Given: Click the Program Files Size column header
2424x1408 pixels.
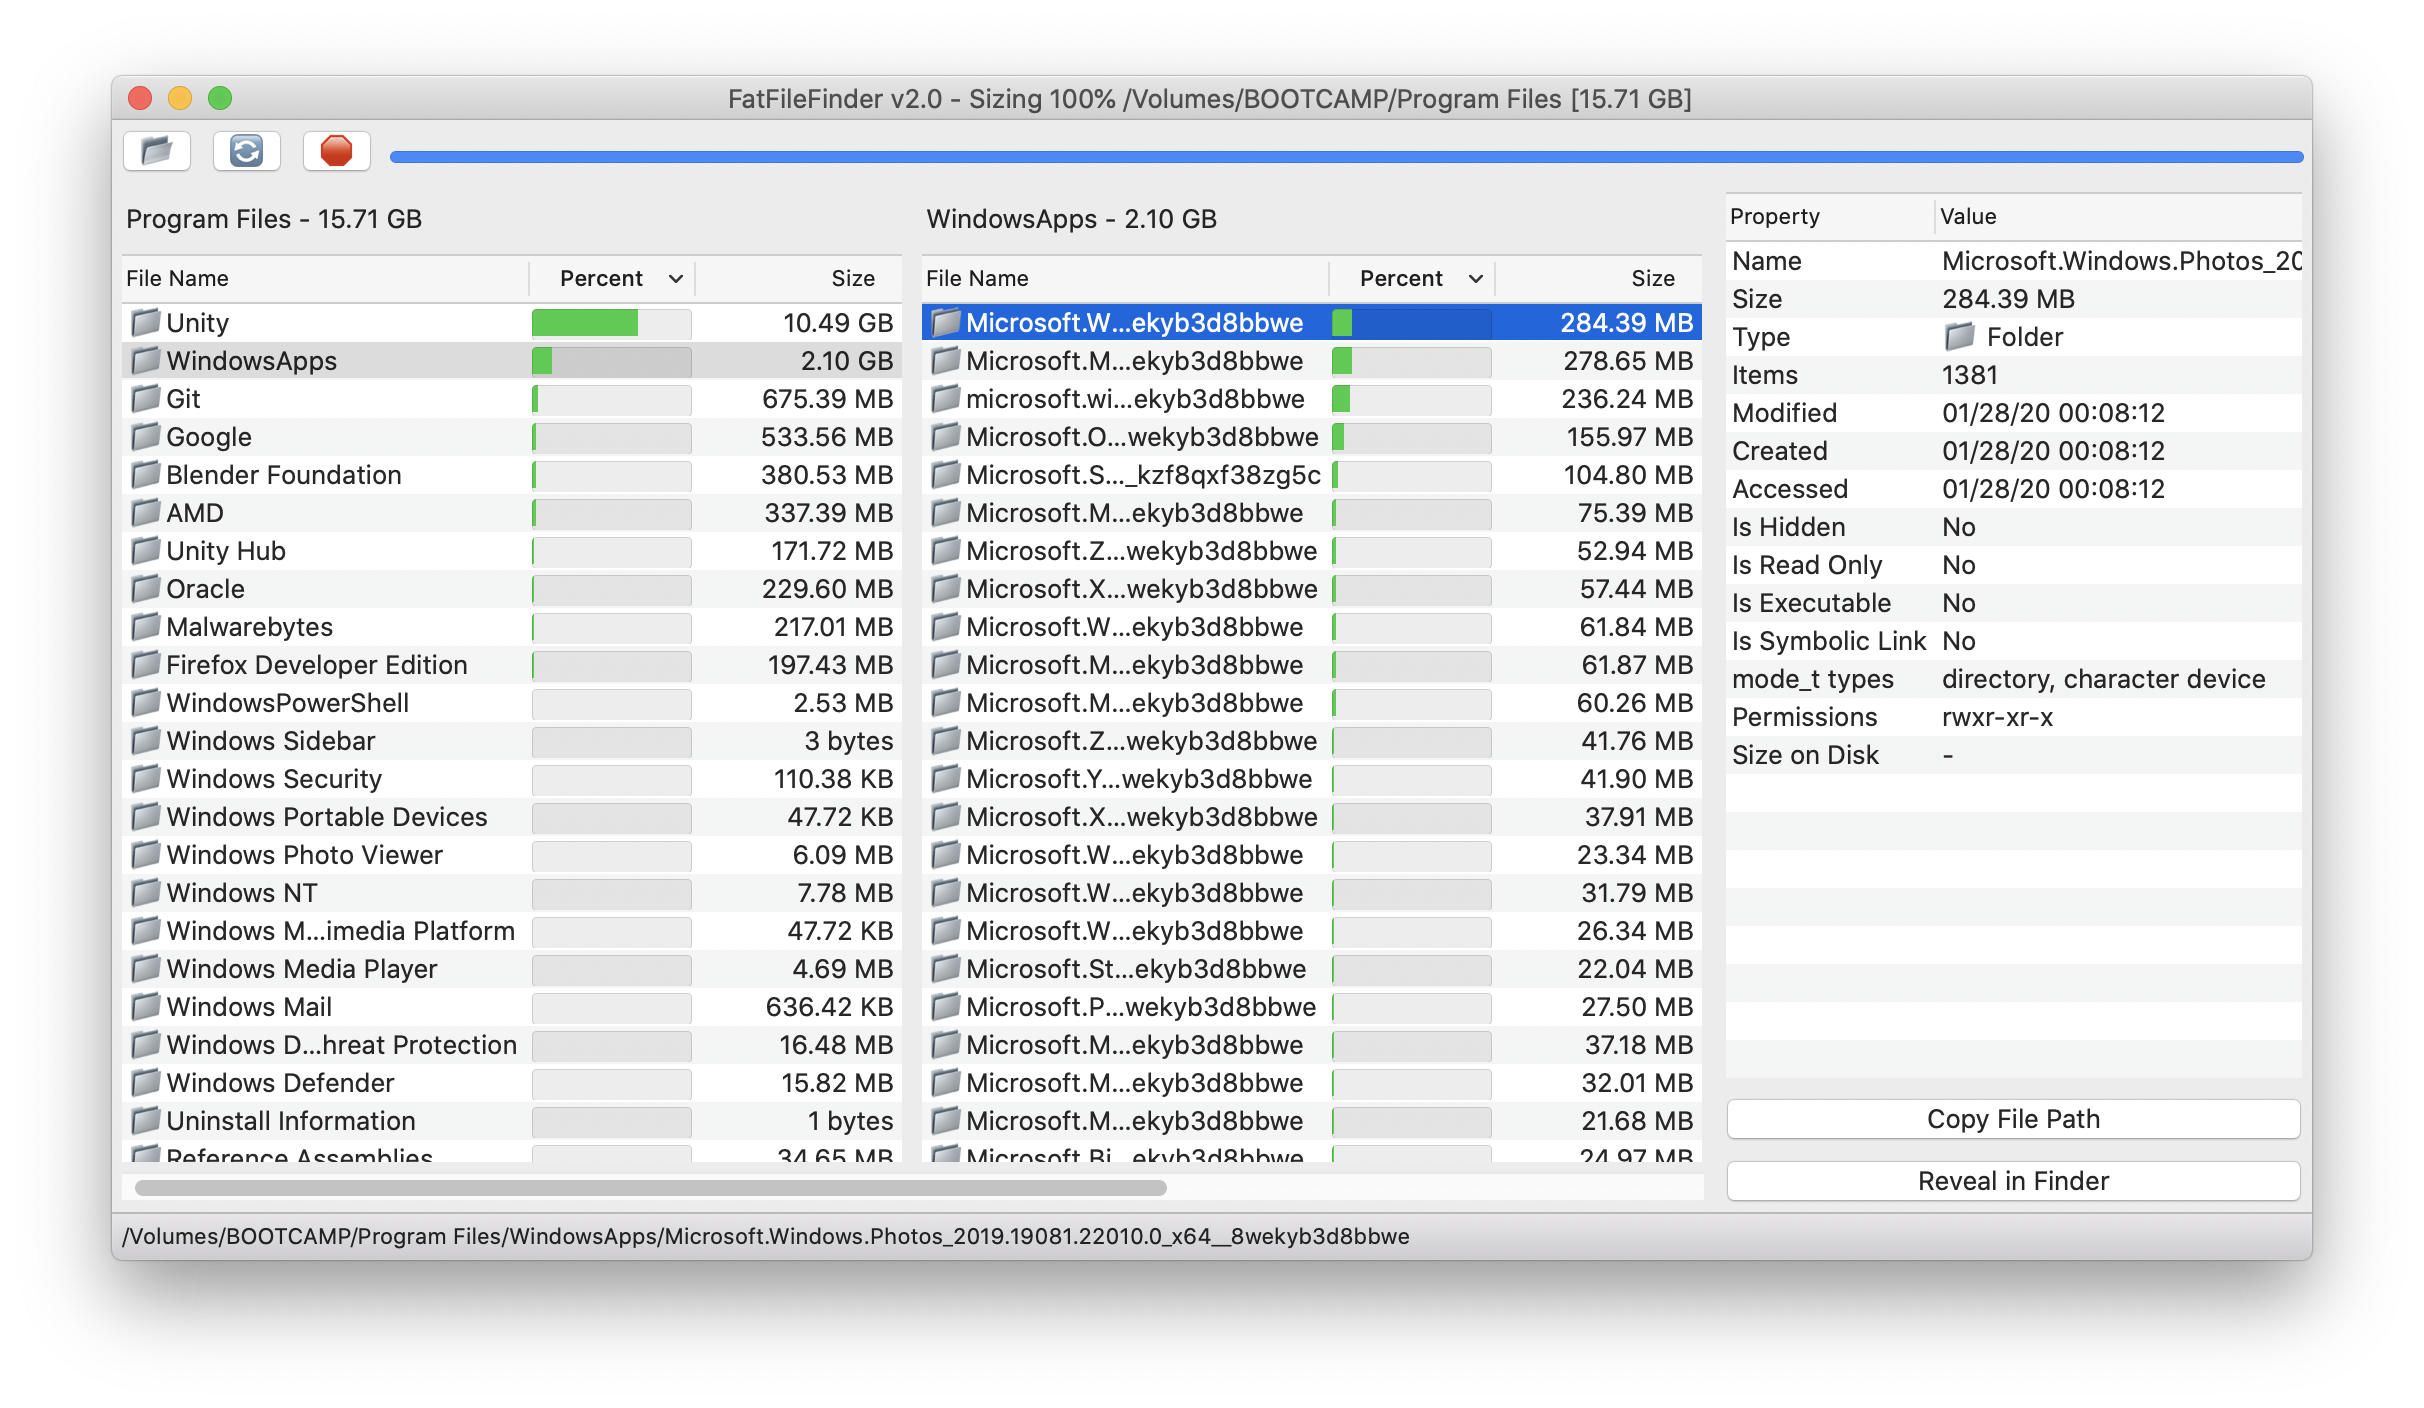Looking at the screenshot, I should (799, 278).
